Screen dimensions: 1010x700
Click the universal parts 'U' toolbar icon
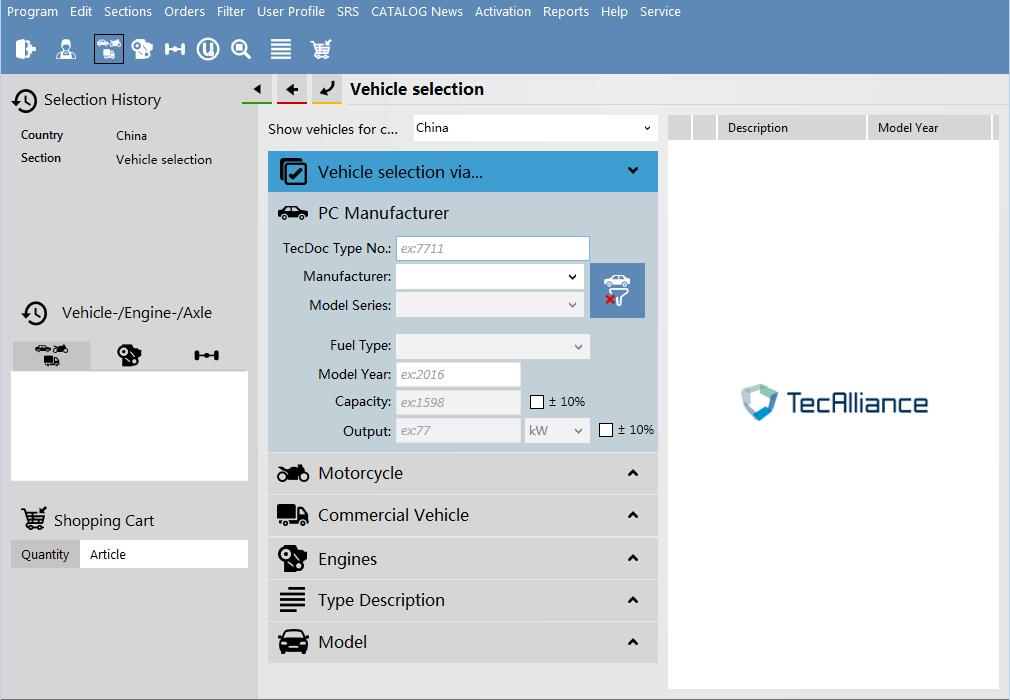pos(207,49)
